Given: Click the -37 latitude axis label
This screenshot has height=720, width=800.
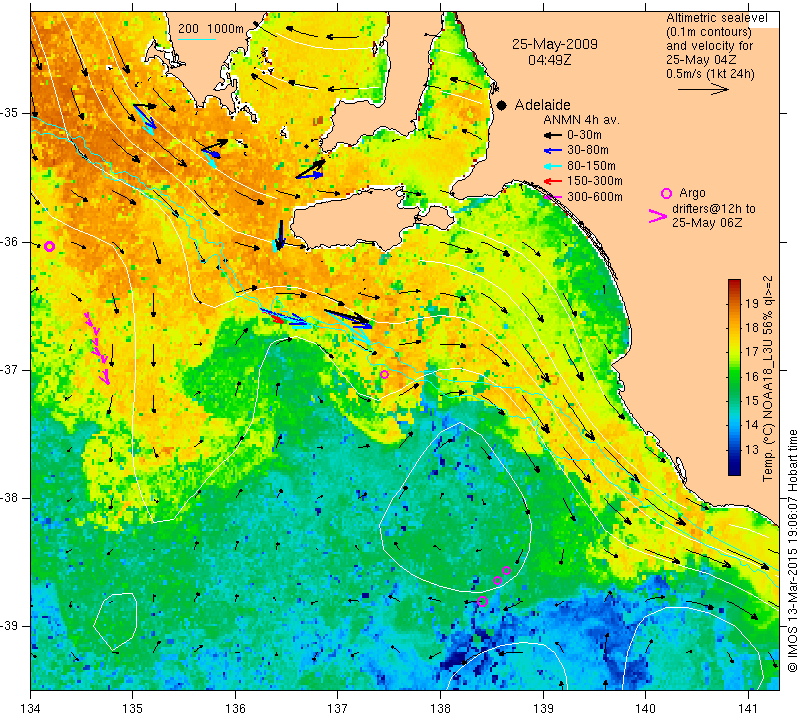Looking at the screenshot, I should coord(10,369).
